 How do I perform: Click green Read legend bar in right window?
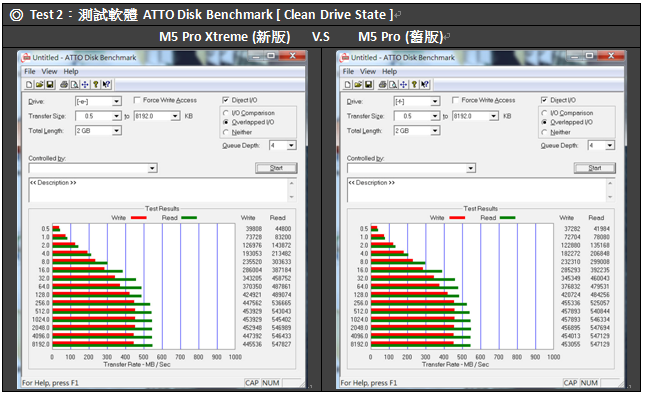[508, 218]
